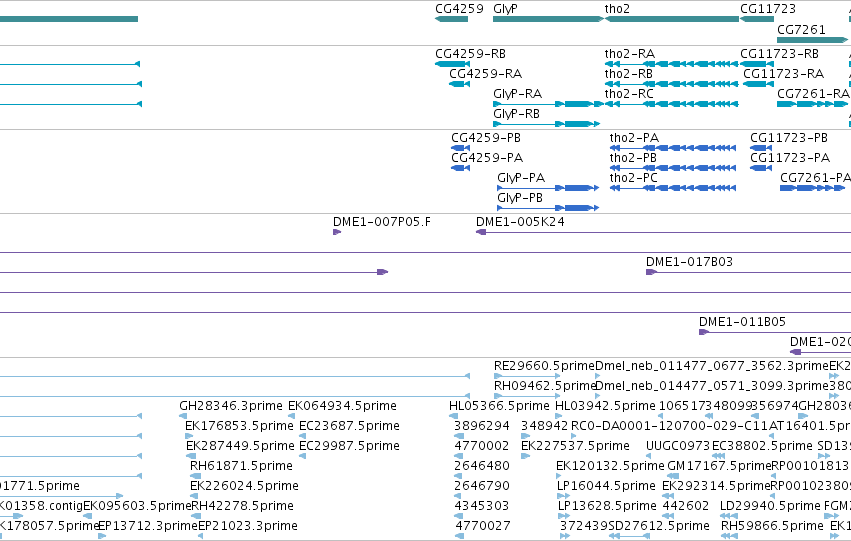This screenshot has height=541, width=851.
Task: Select the EK226024.5prime EST feature
Action: 195,496
